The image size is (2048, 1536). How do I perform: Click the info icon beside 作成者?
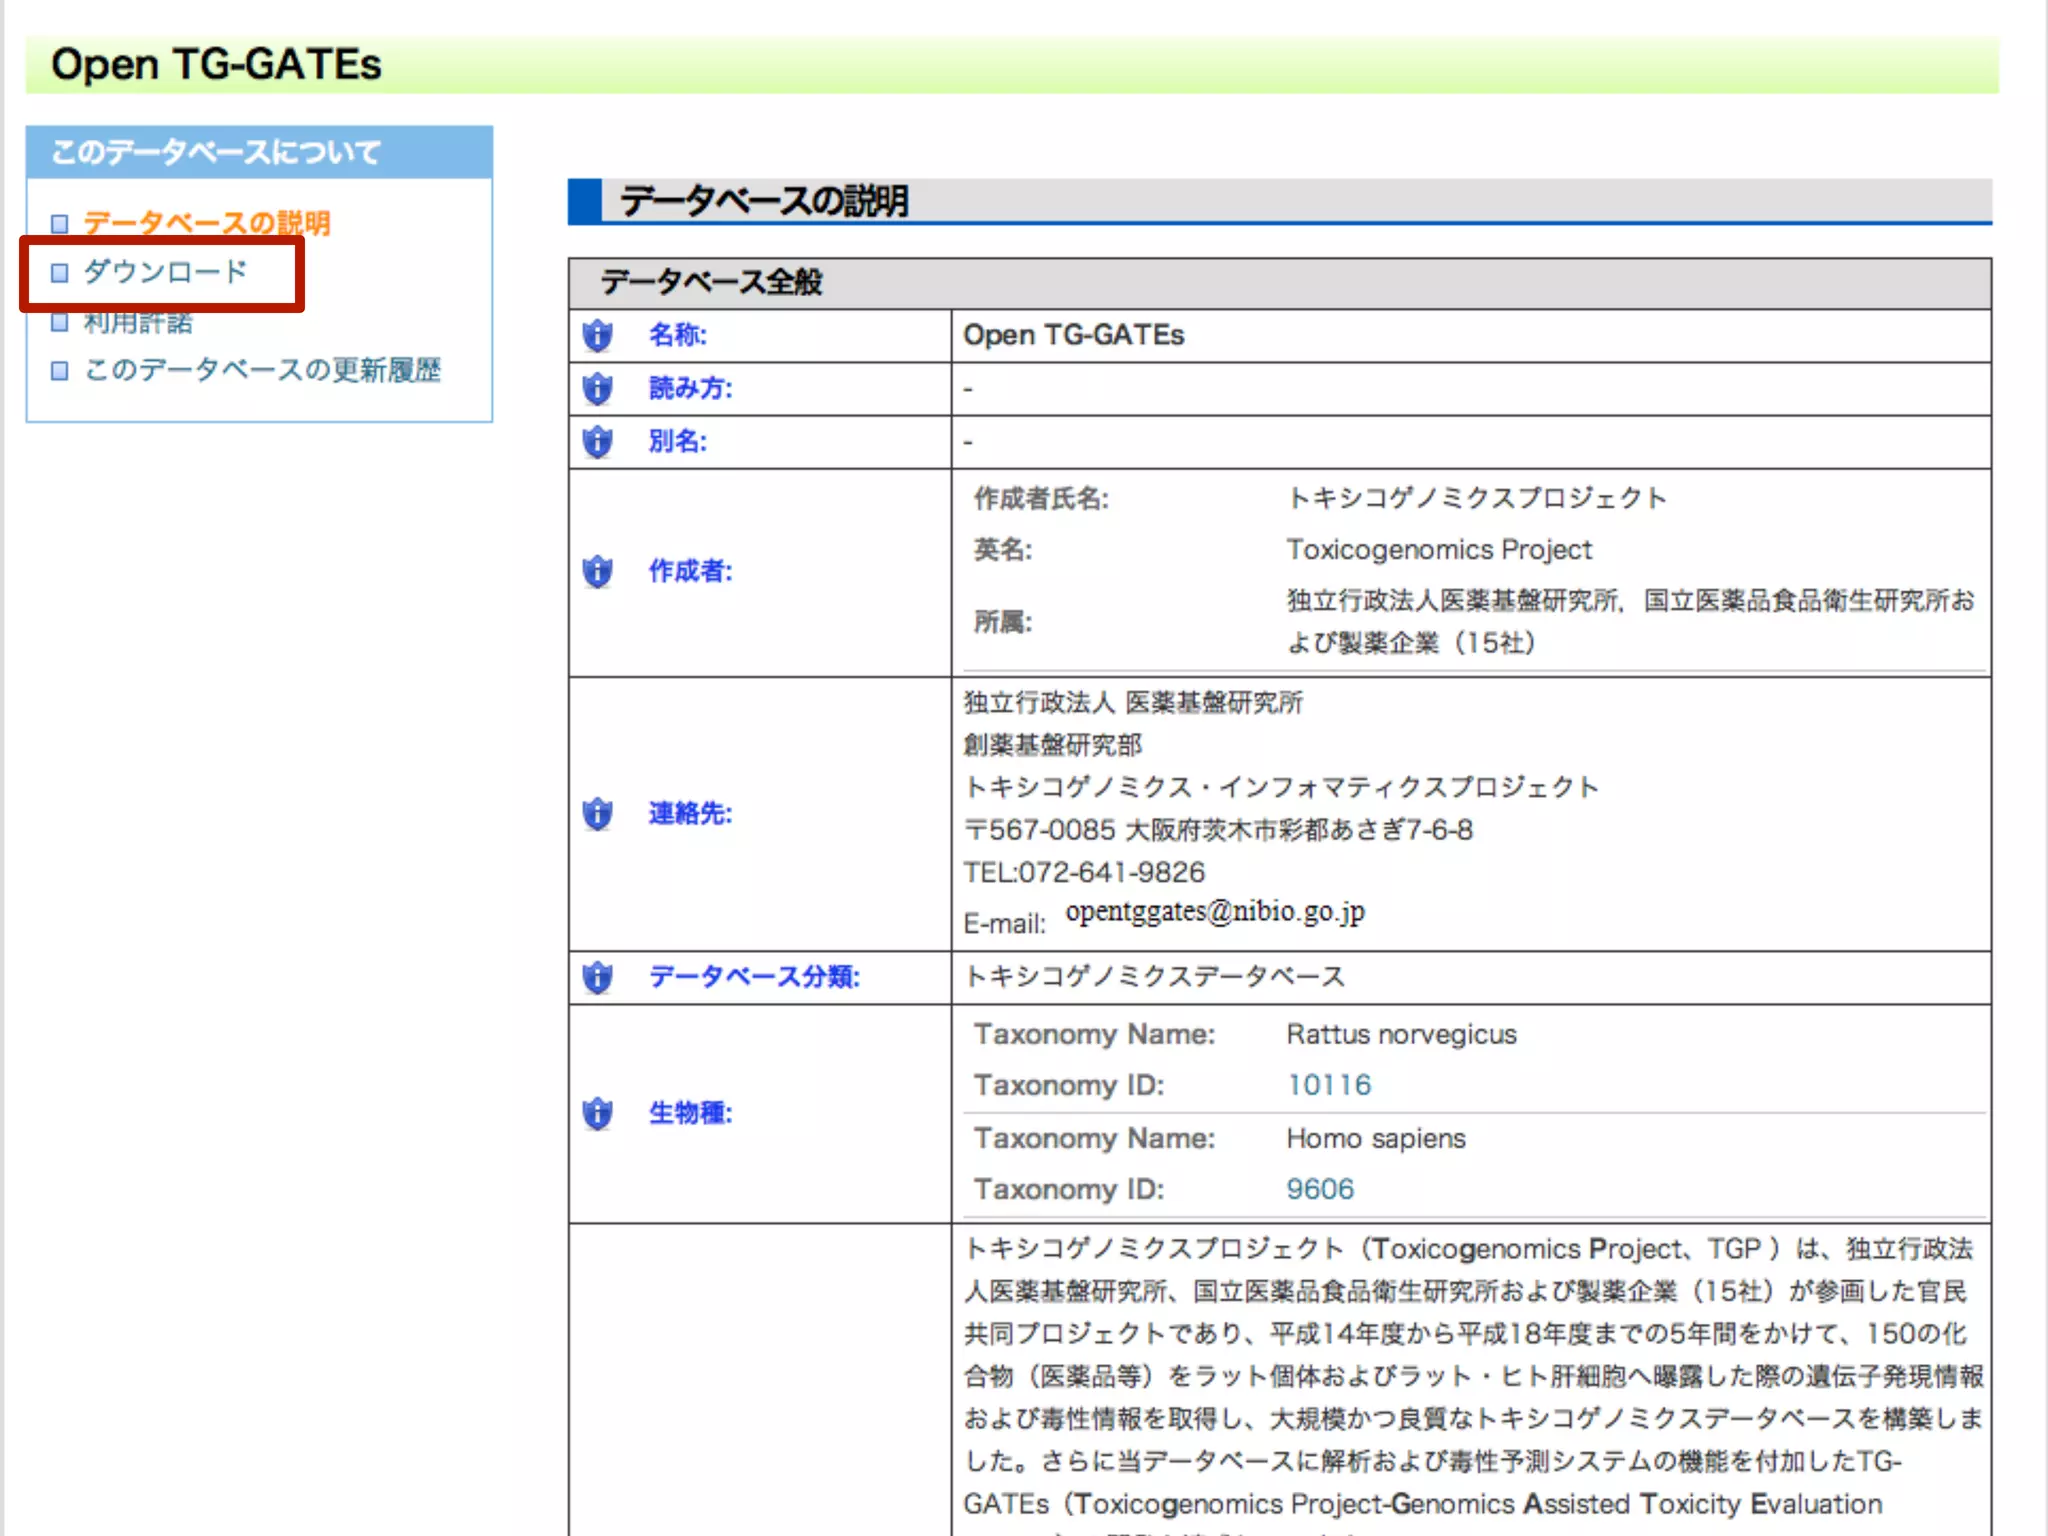(x=598, y=571)
